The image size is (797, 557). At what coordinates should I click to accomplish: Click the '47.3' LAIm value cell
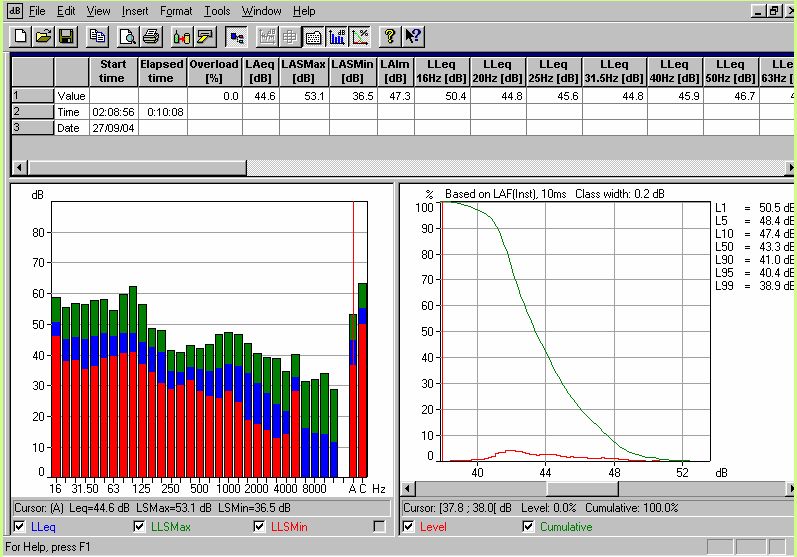pos(395,96)
